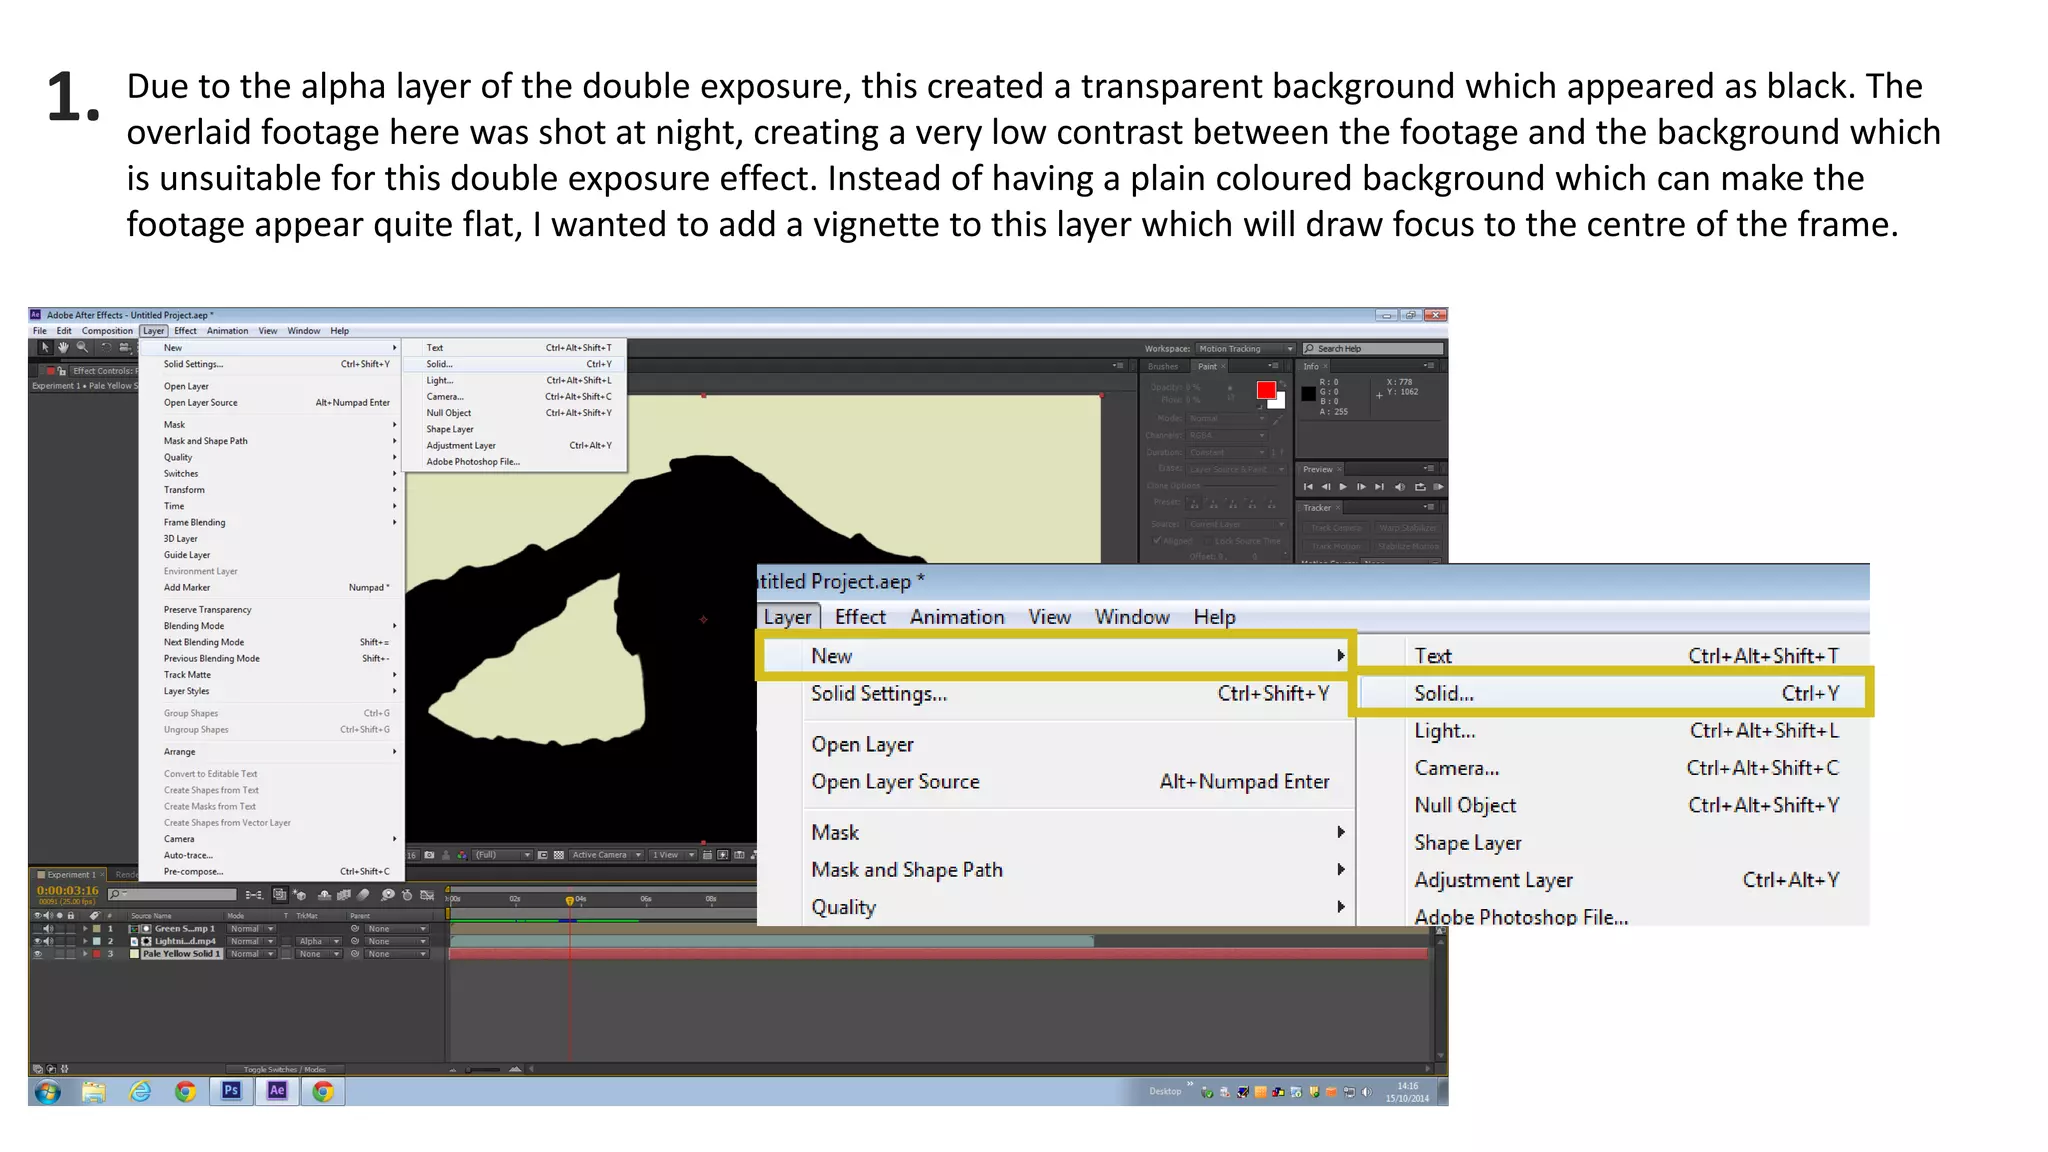This screenshot has width=2048, height=1152.
Task: Select the Zoom tool in the toolbar
Action: pos(83,348)
